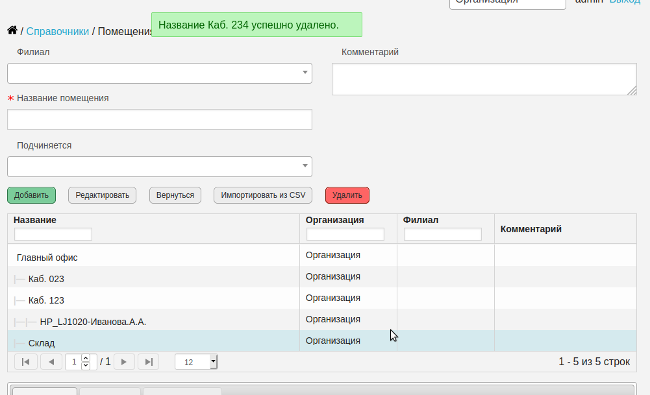Open the Филиал dropdown
Screen dimensions: 650x395
pos(160,73)
